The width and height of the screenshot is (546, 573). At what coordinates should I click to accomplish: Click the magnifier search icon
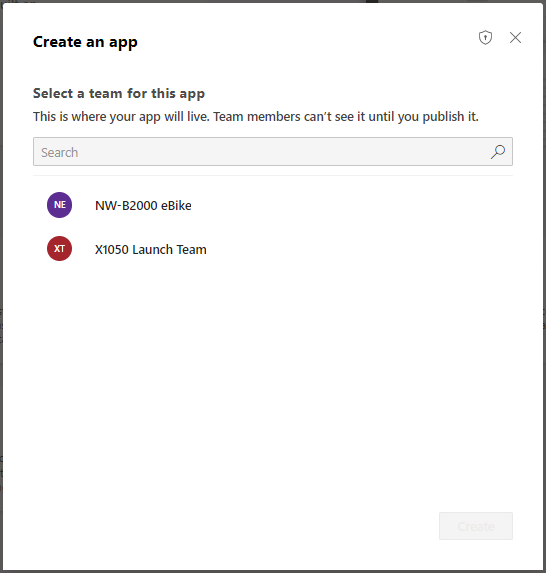[498, 152]
